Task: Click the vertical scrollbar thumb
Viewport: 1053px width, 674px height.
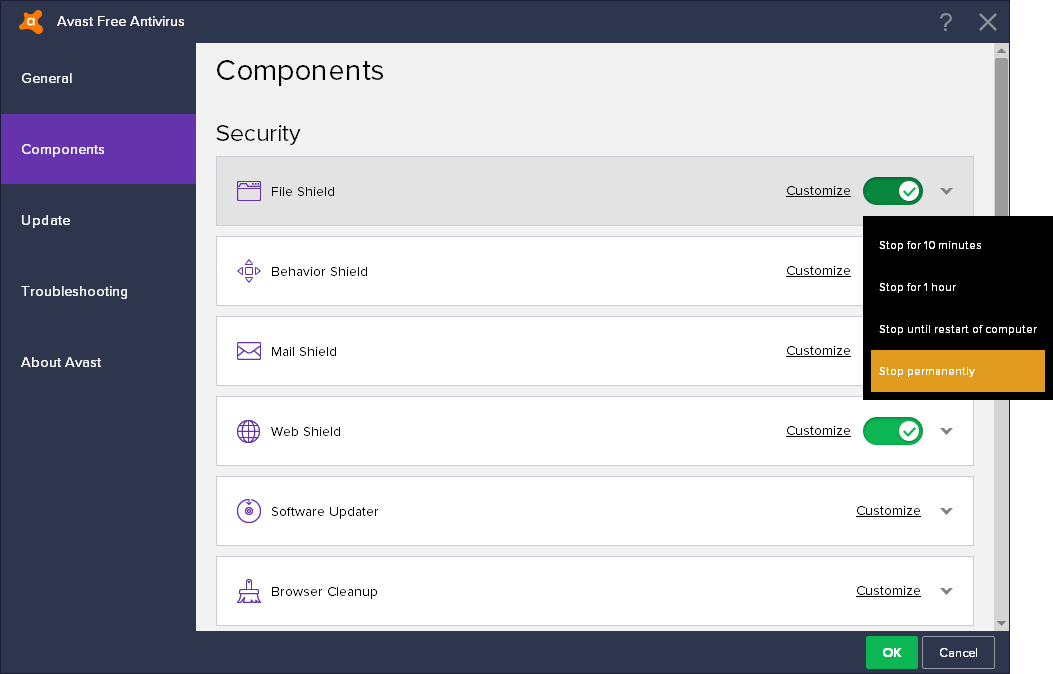Action: (1001, 137)
